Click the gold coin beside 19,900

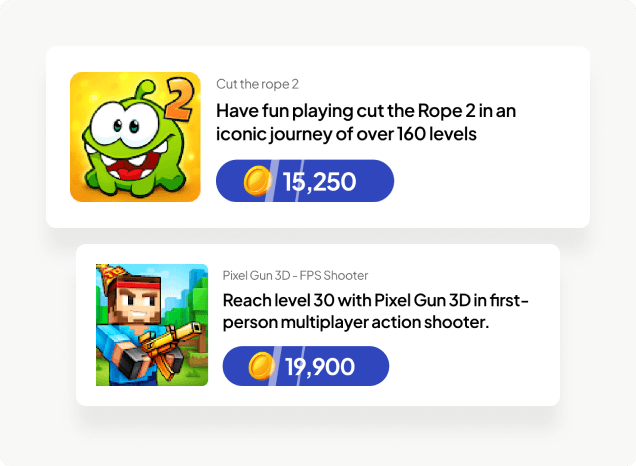click(x=262, y=366)
